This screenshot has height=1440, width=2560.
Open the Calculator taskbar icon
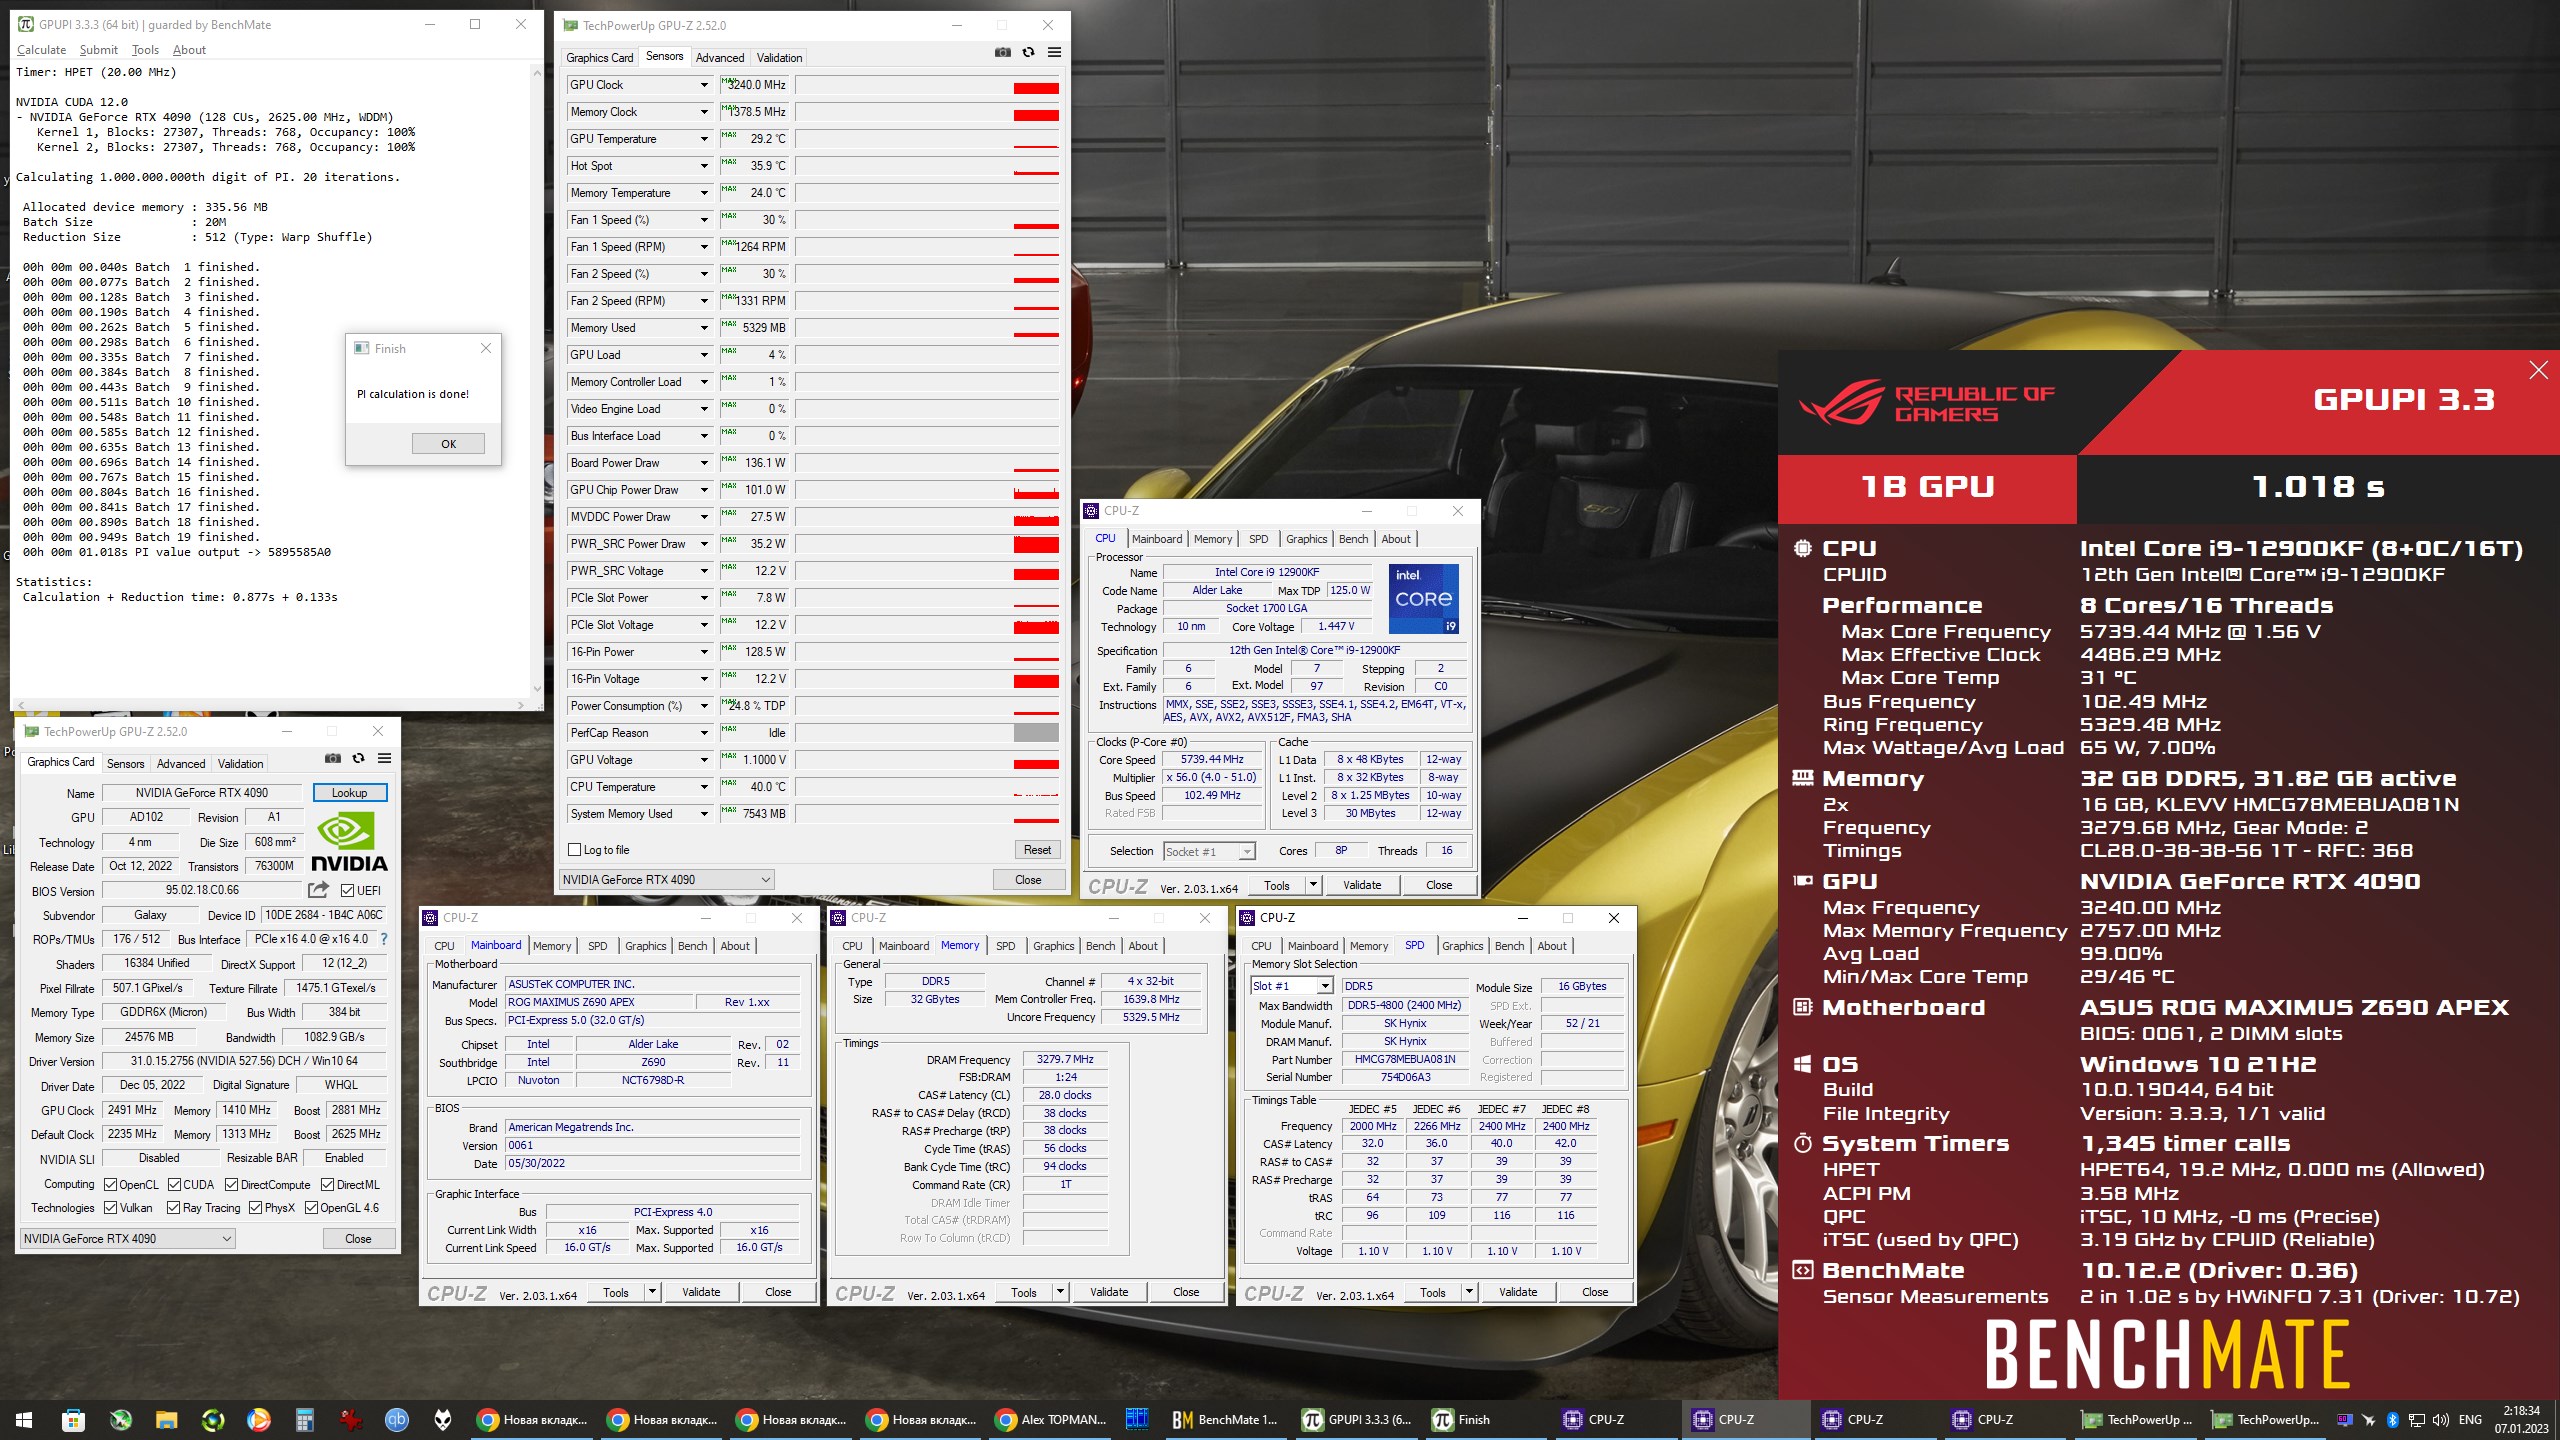[x=305, y=1419]
